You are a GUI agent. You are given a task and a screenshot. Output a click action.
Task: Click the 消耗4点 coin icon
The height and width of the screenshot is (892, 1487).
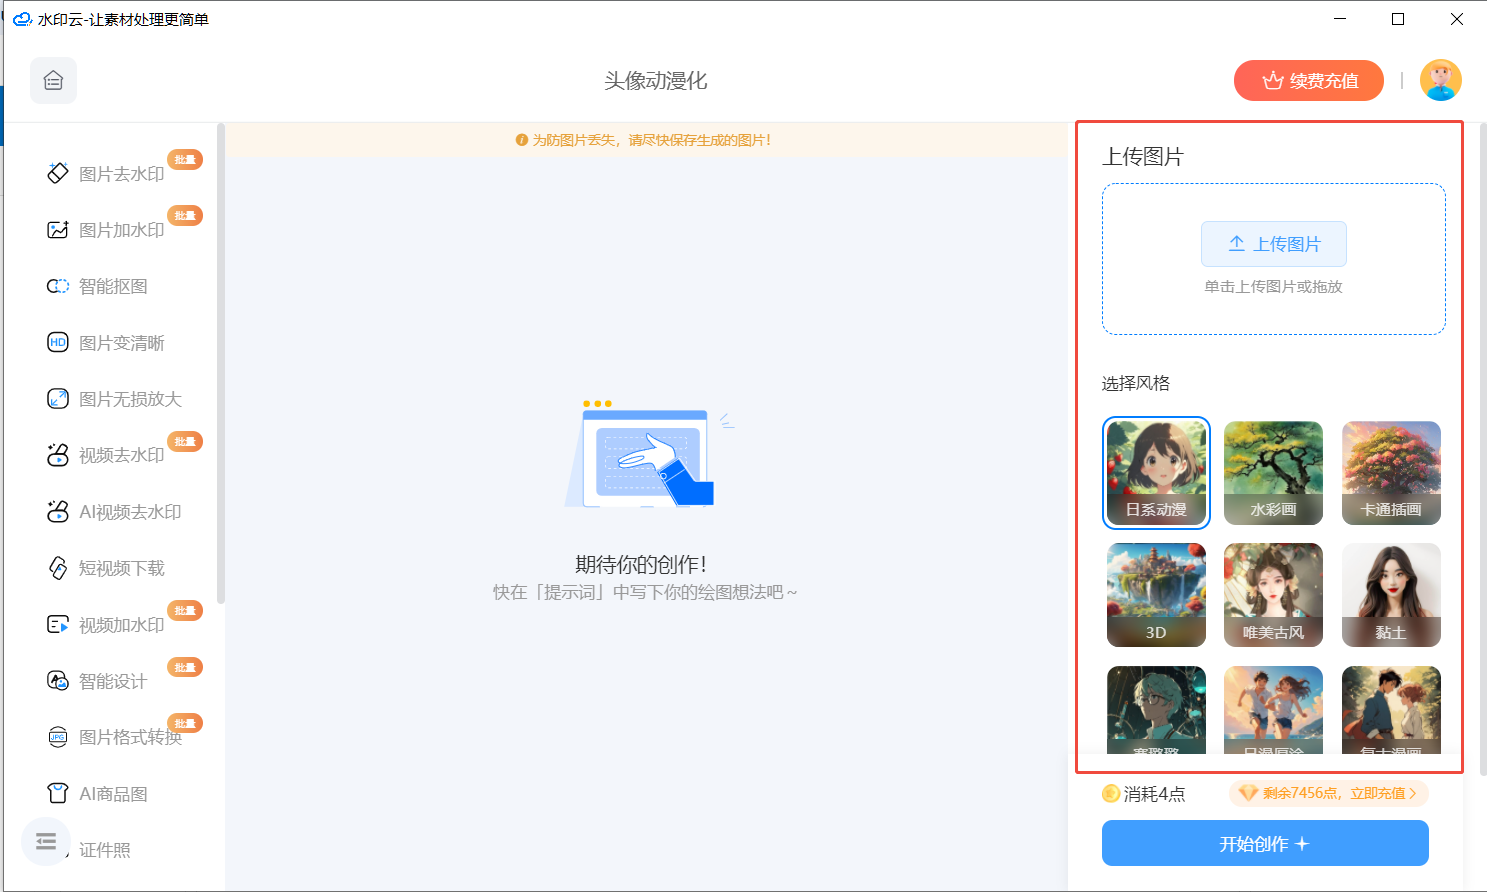click(1111, 794)
